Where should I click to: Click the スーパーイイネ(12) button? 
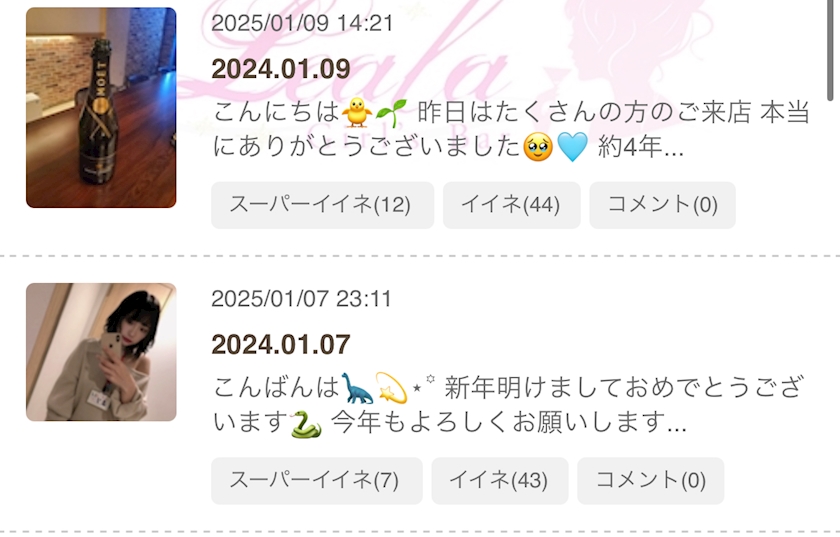point(322,205)
